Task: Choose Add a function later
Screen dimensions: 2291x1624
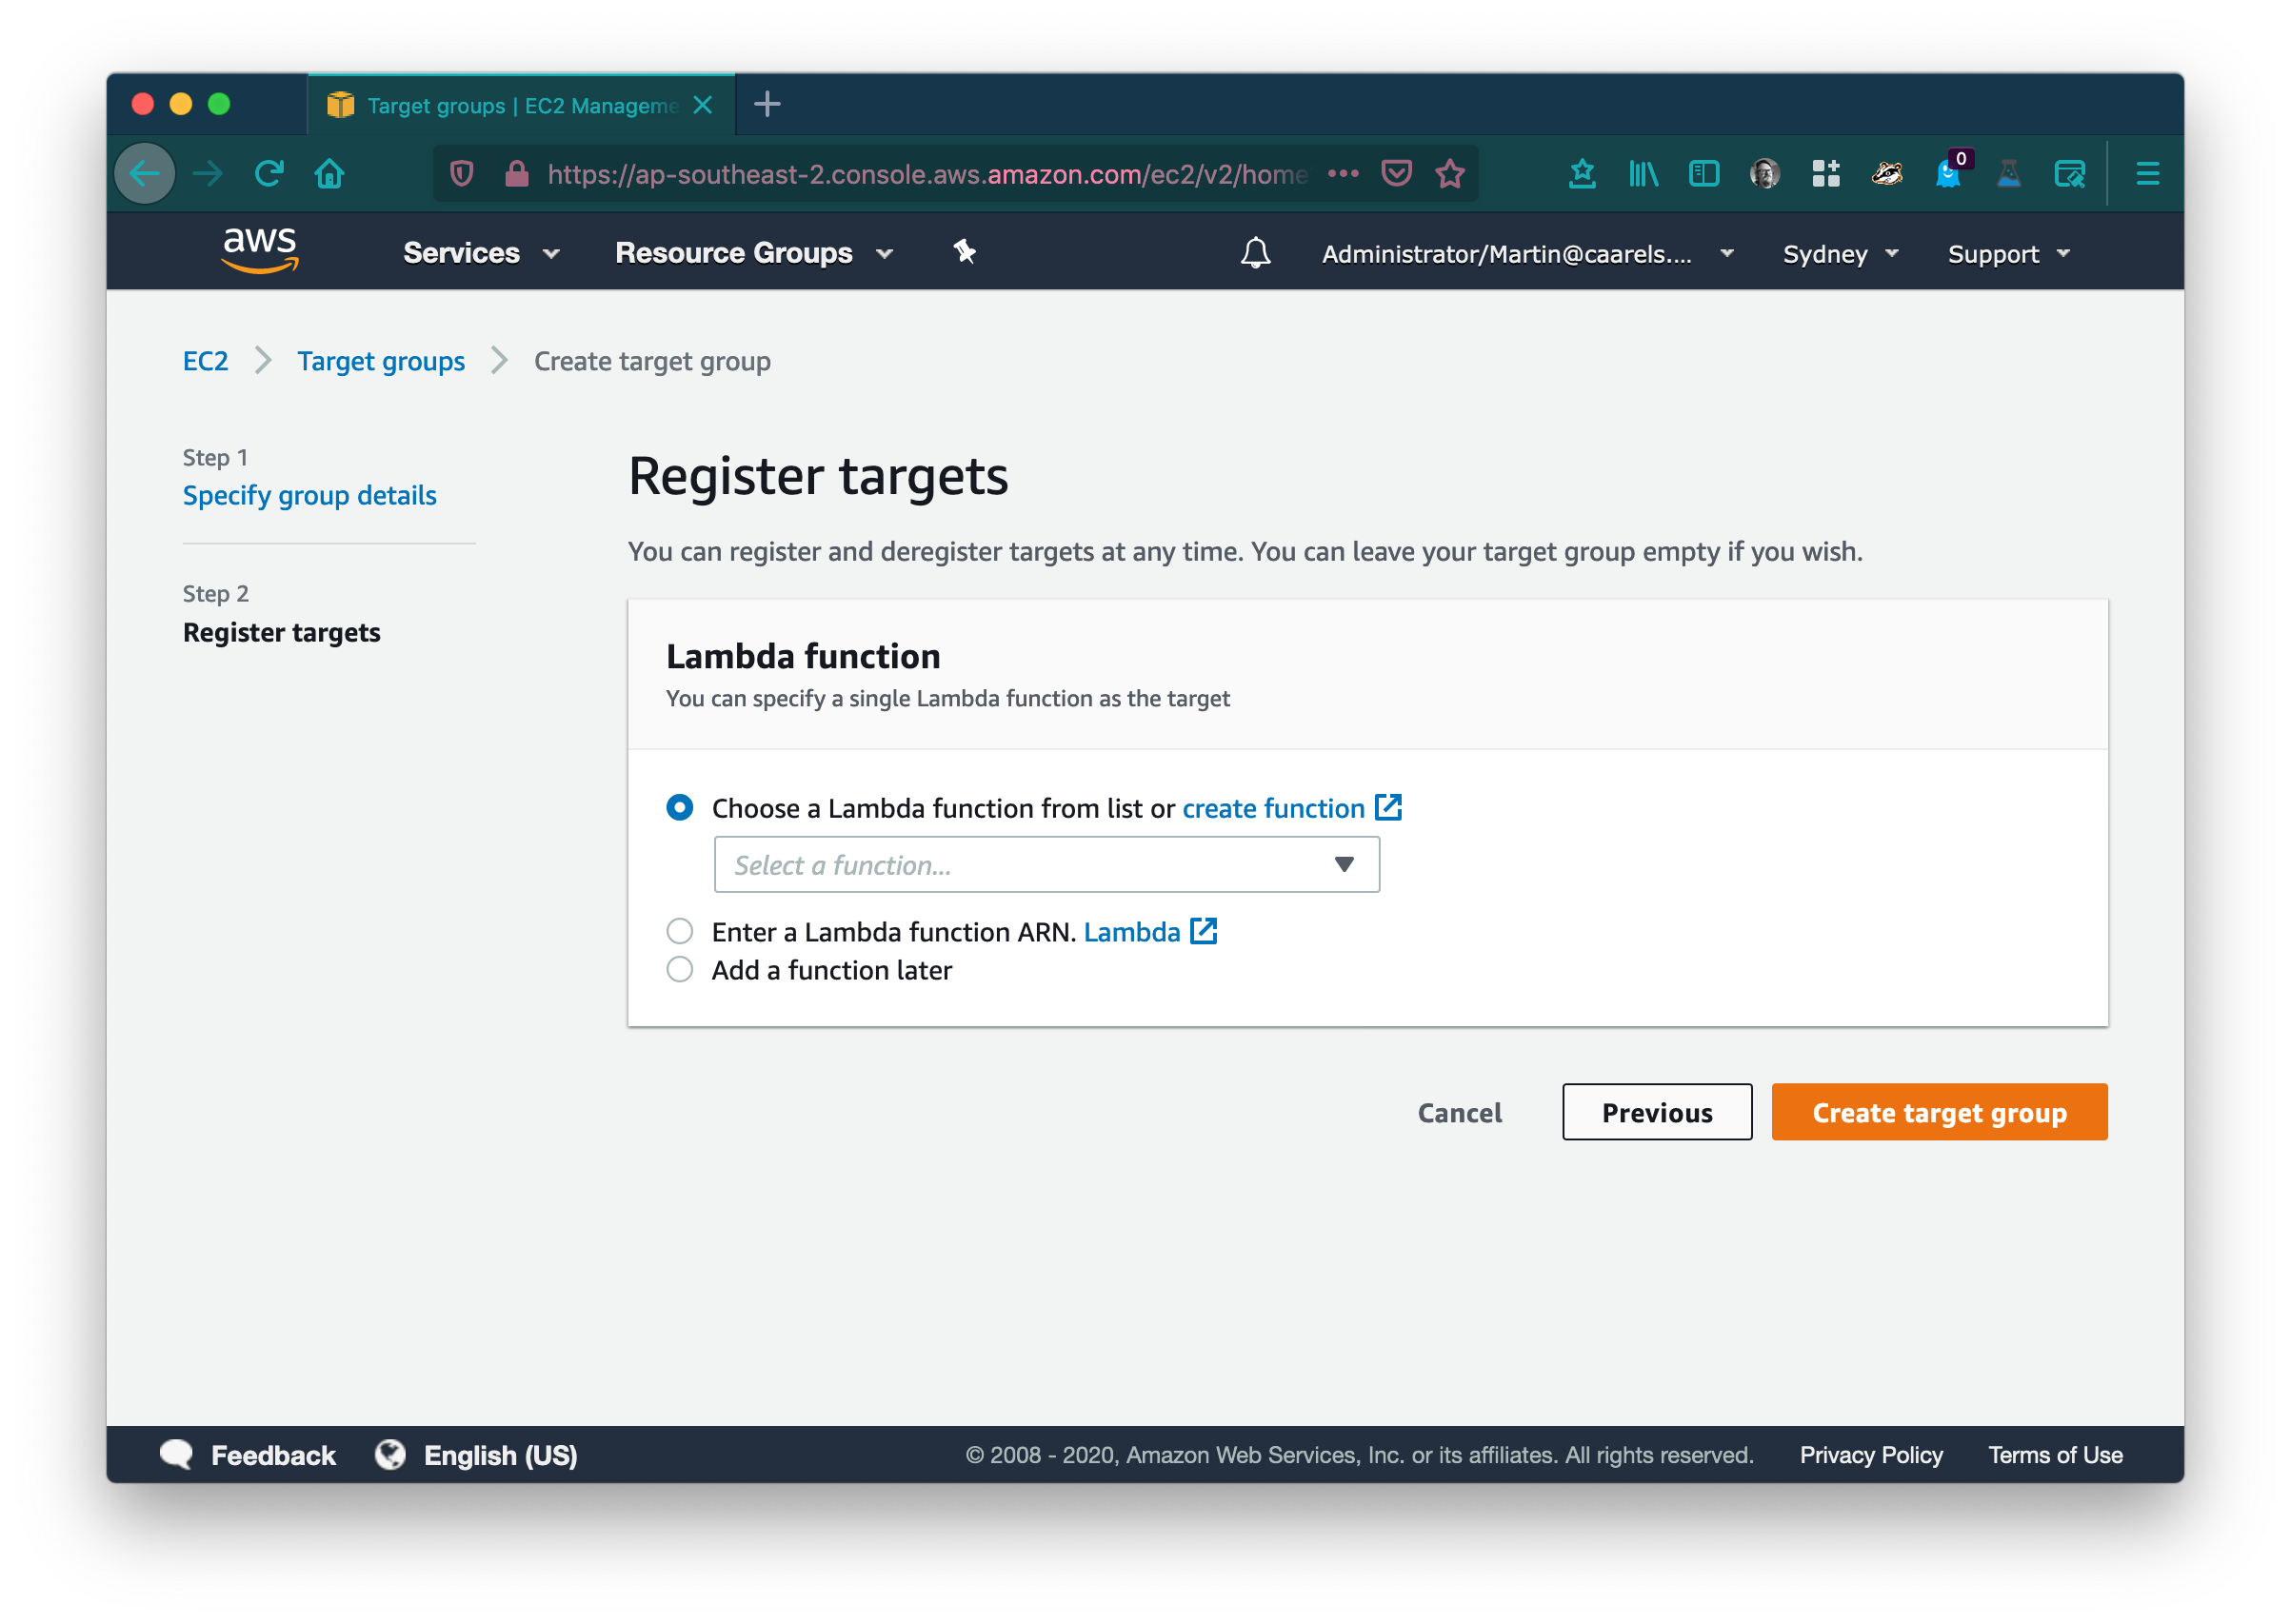Action: click(680, 969)
